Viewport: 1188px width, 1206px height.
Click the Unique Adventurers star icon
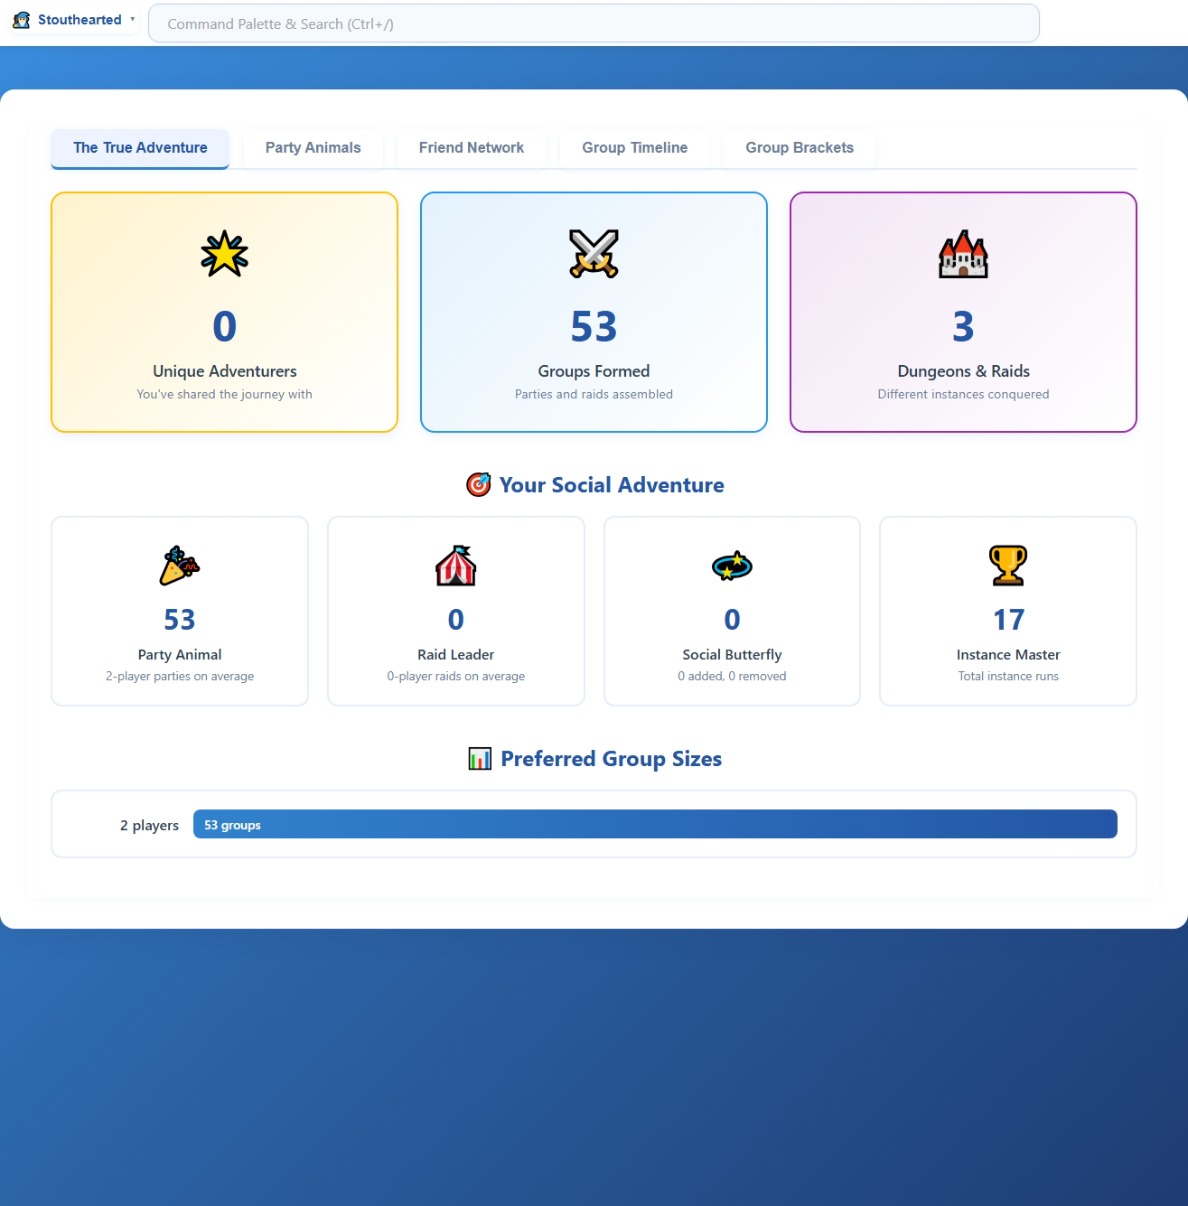coord(224,254)
